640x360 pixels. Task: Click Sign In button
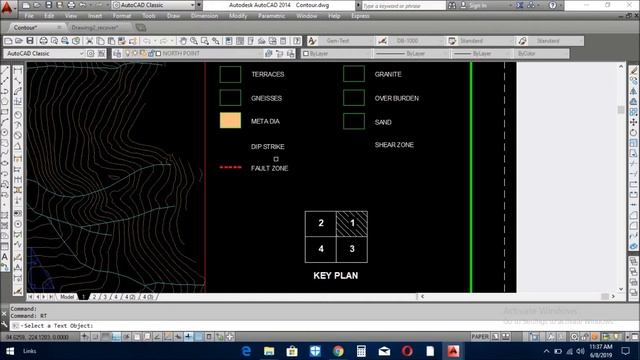(473, 5)
